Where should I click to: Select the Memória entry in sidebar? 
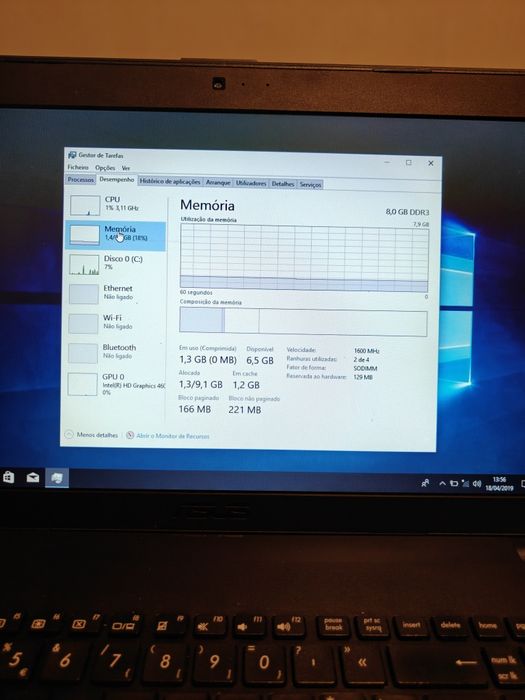(116, 236)
